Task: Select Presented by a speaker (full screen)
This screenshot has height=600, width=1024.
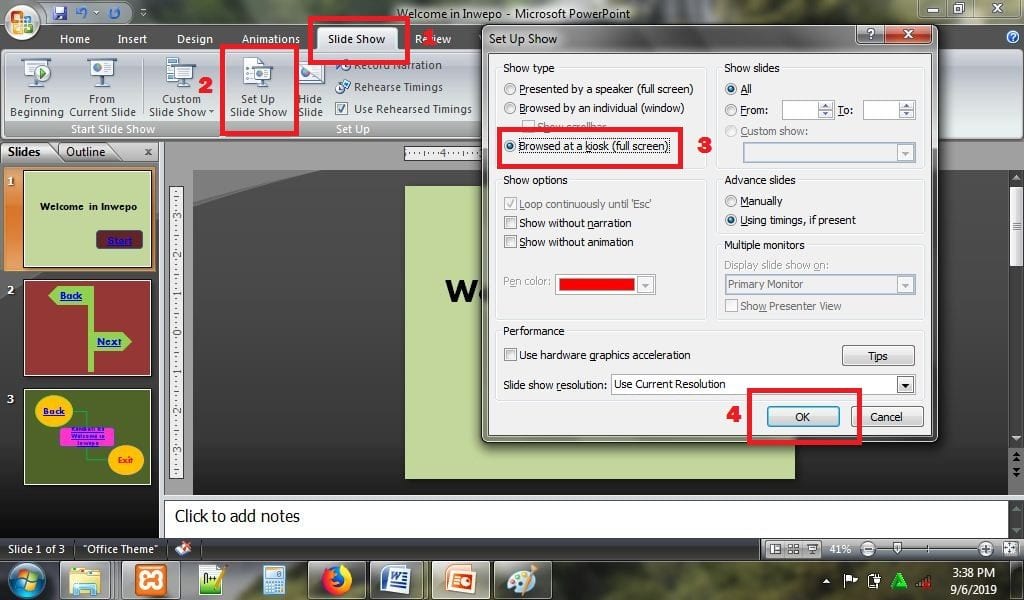Action: coord(599,89)
